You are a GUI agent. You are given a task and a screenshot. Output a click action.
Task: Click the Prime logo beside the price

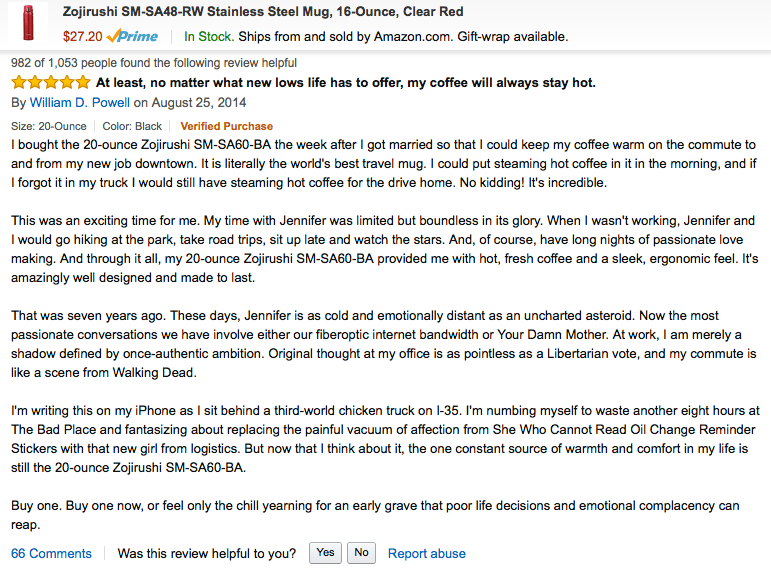click(132, 37)
